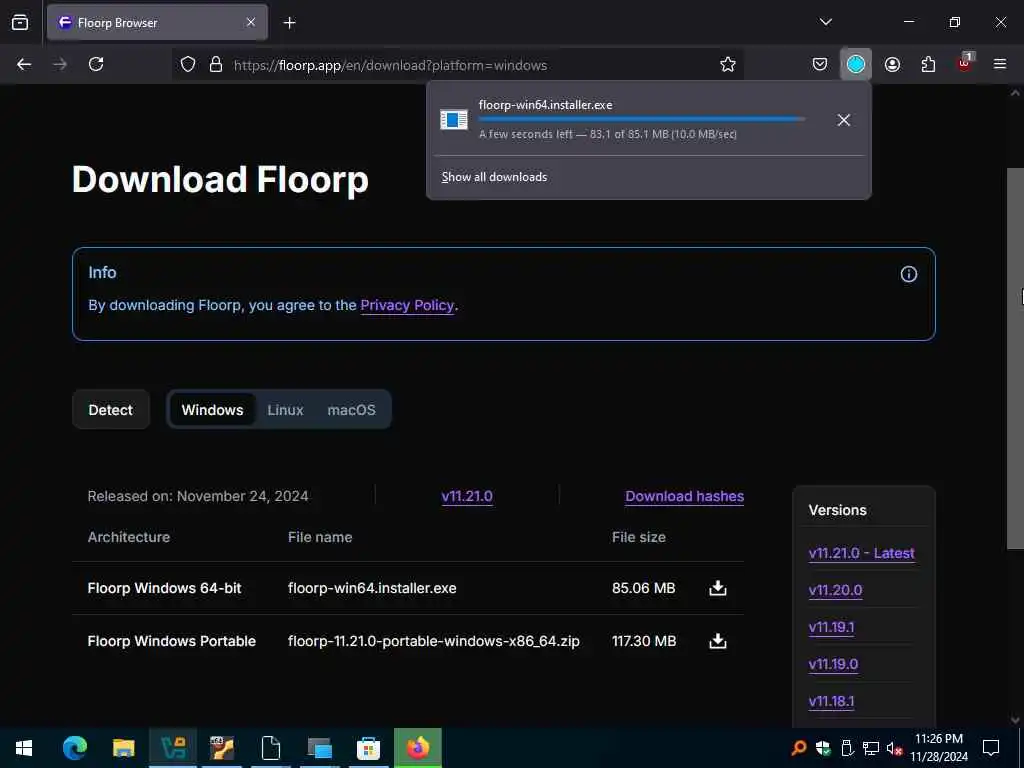
Task: Open the Windows Start menu
Action: coord(24,748)
